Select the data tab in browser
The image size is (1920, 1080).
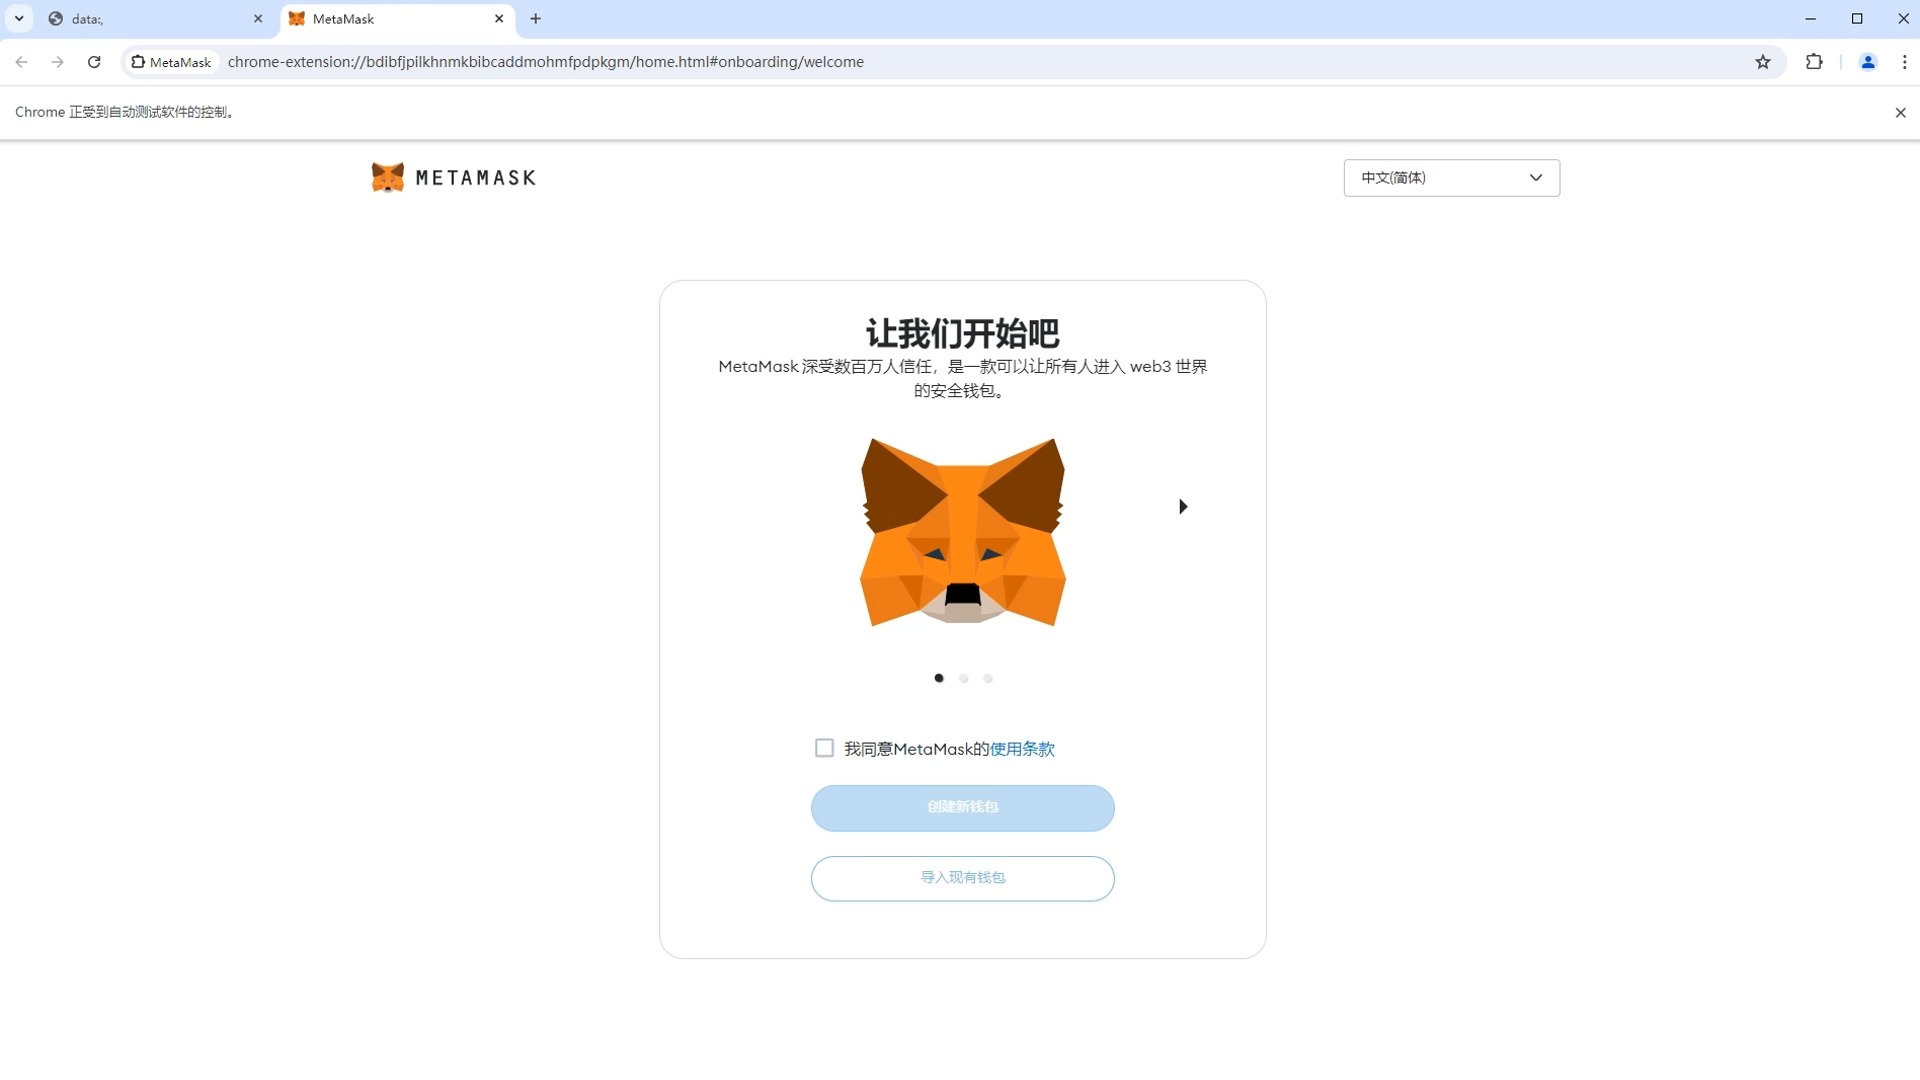pos(145,18)
